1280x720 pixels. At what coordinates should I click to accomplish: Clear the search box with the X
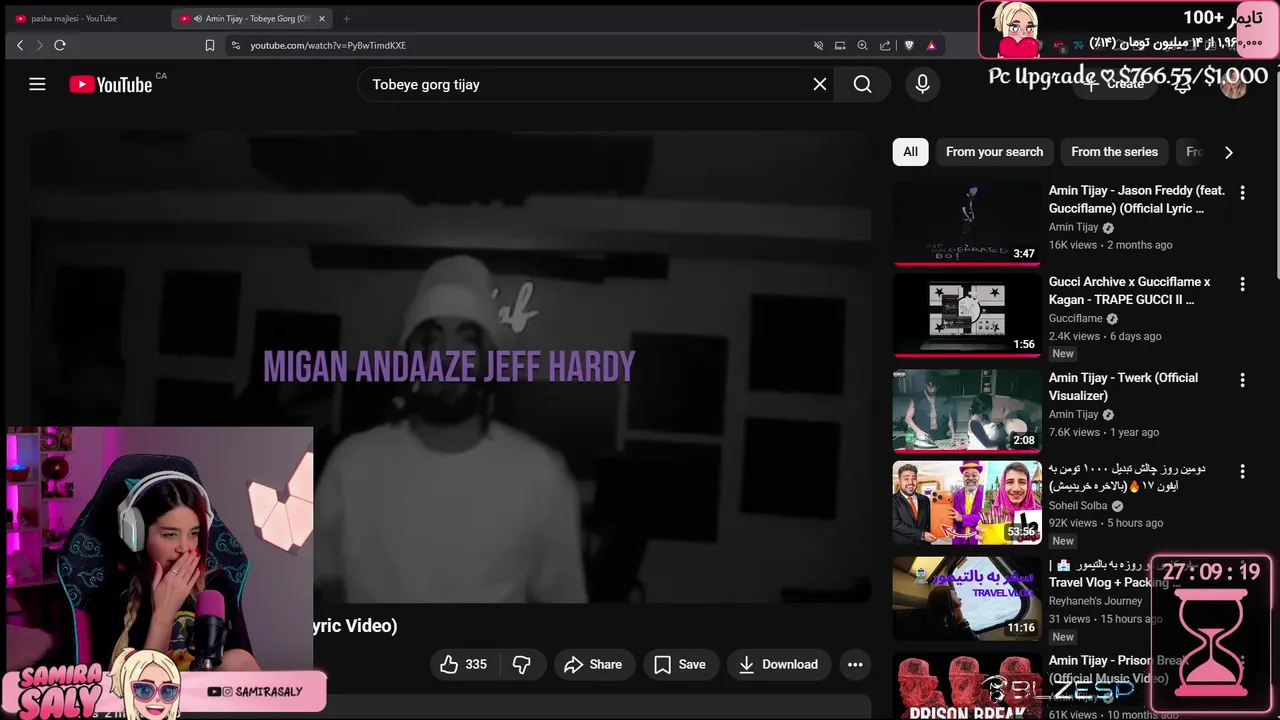820,84
